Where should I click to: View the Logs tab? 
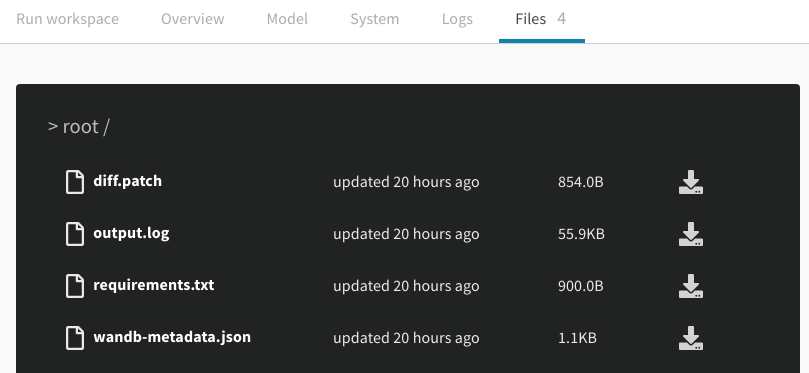(x=457, y=19)
